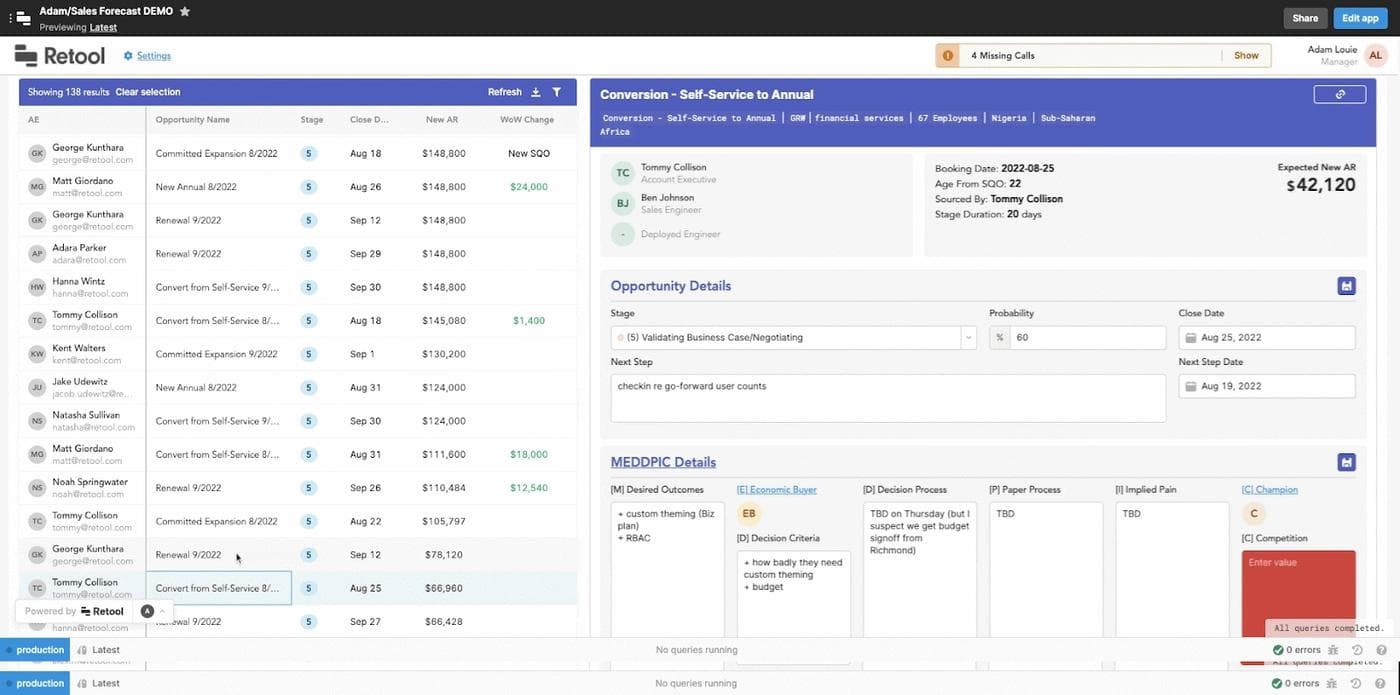Image resolution: width=1400 pixels, height=695 pixels.
Task: Expand the Powered by Retool chevron
Action: pyautogui.click(x=163, y=611)
